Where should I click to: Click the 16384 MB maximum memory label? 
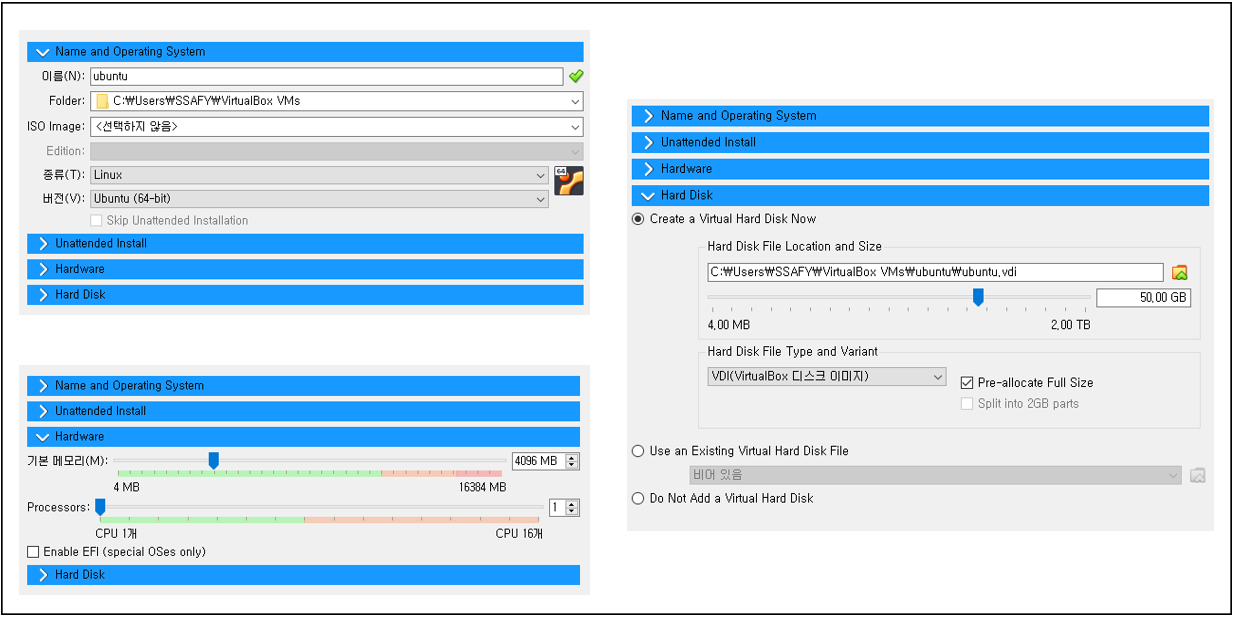(482, 487)
